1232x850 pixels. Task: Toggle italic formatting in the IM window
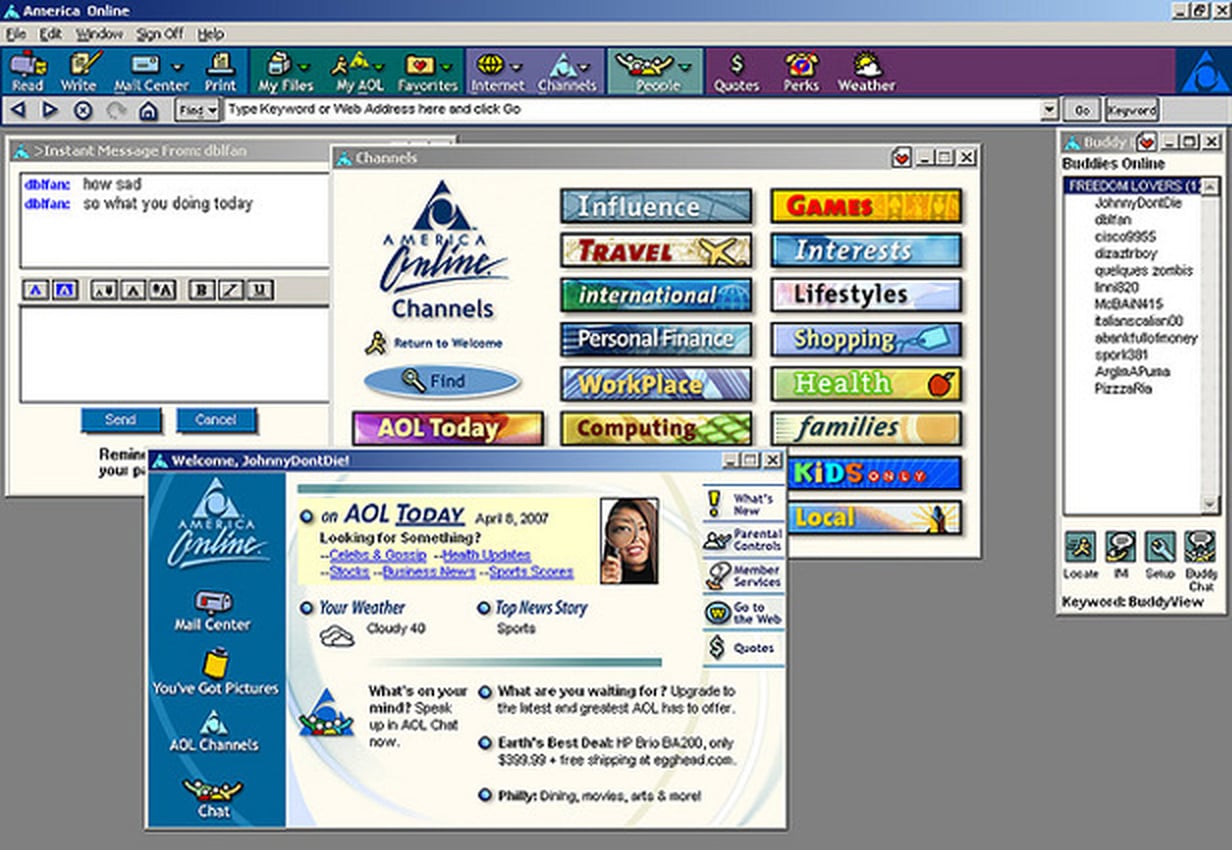[228, 289]
